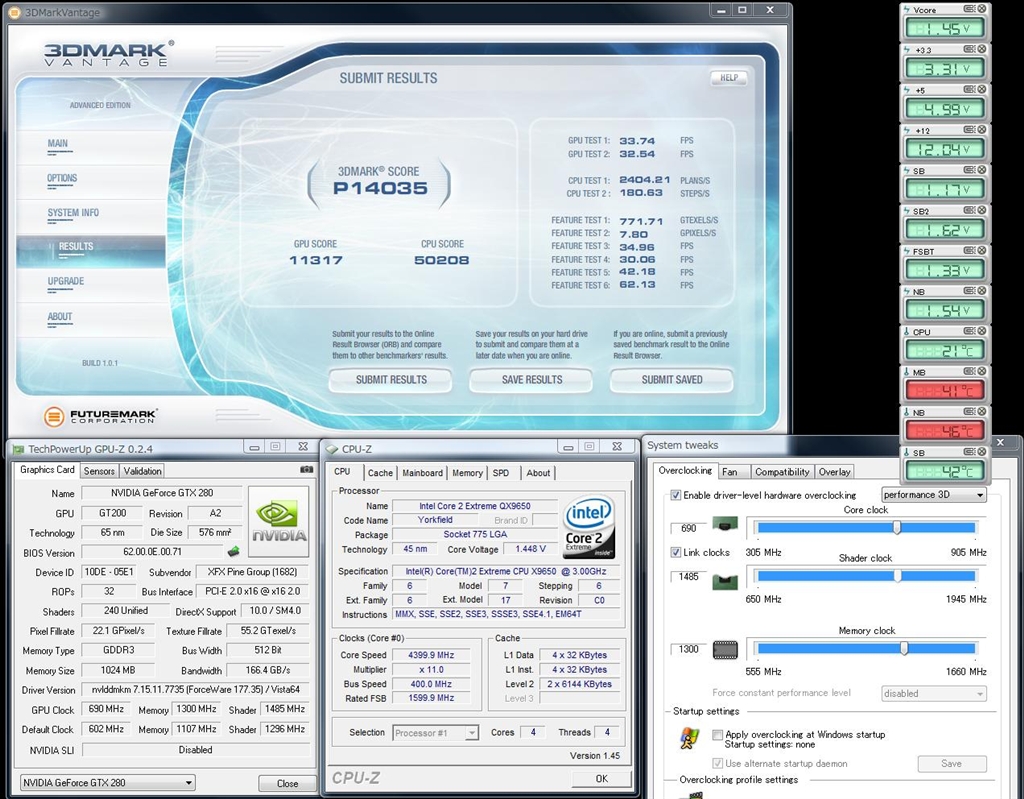Image resolution: width=1024 pixels, height=799 pixels.
Task: Click the Memory clock slider handle
Action: (x=904, y=648)
